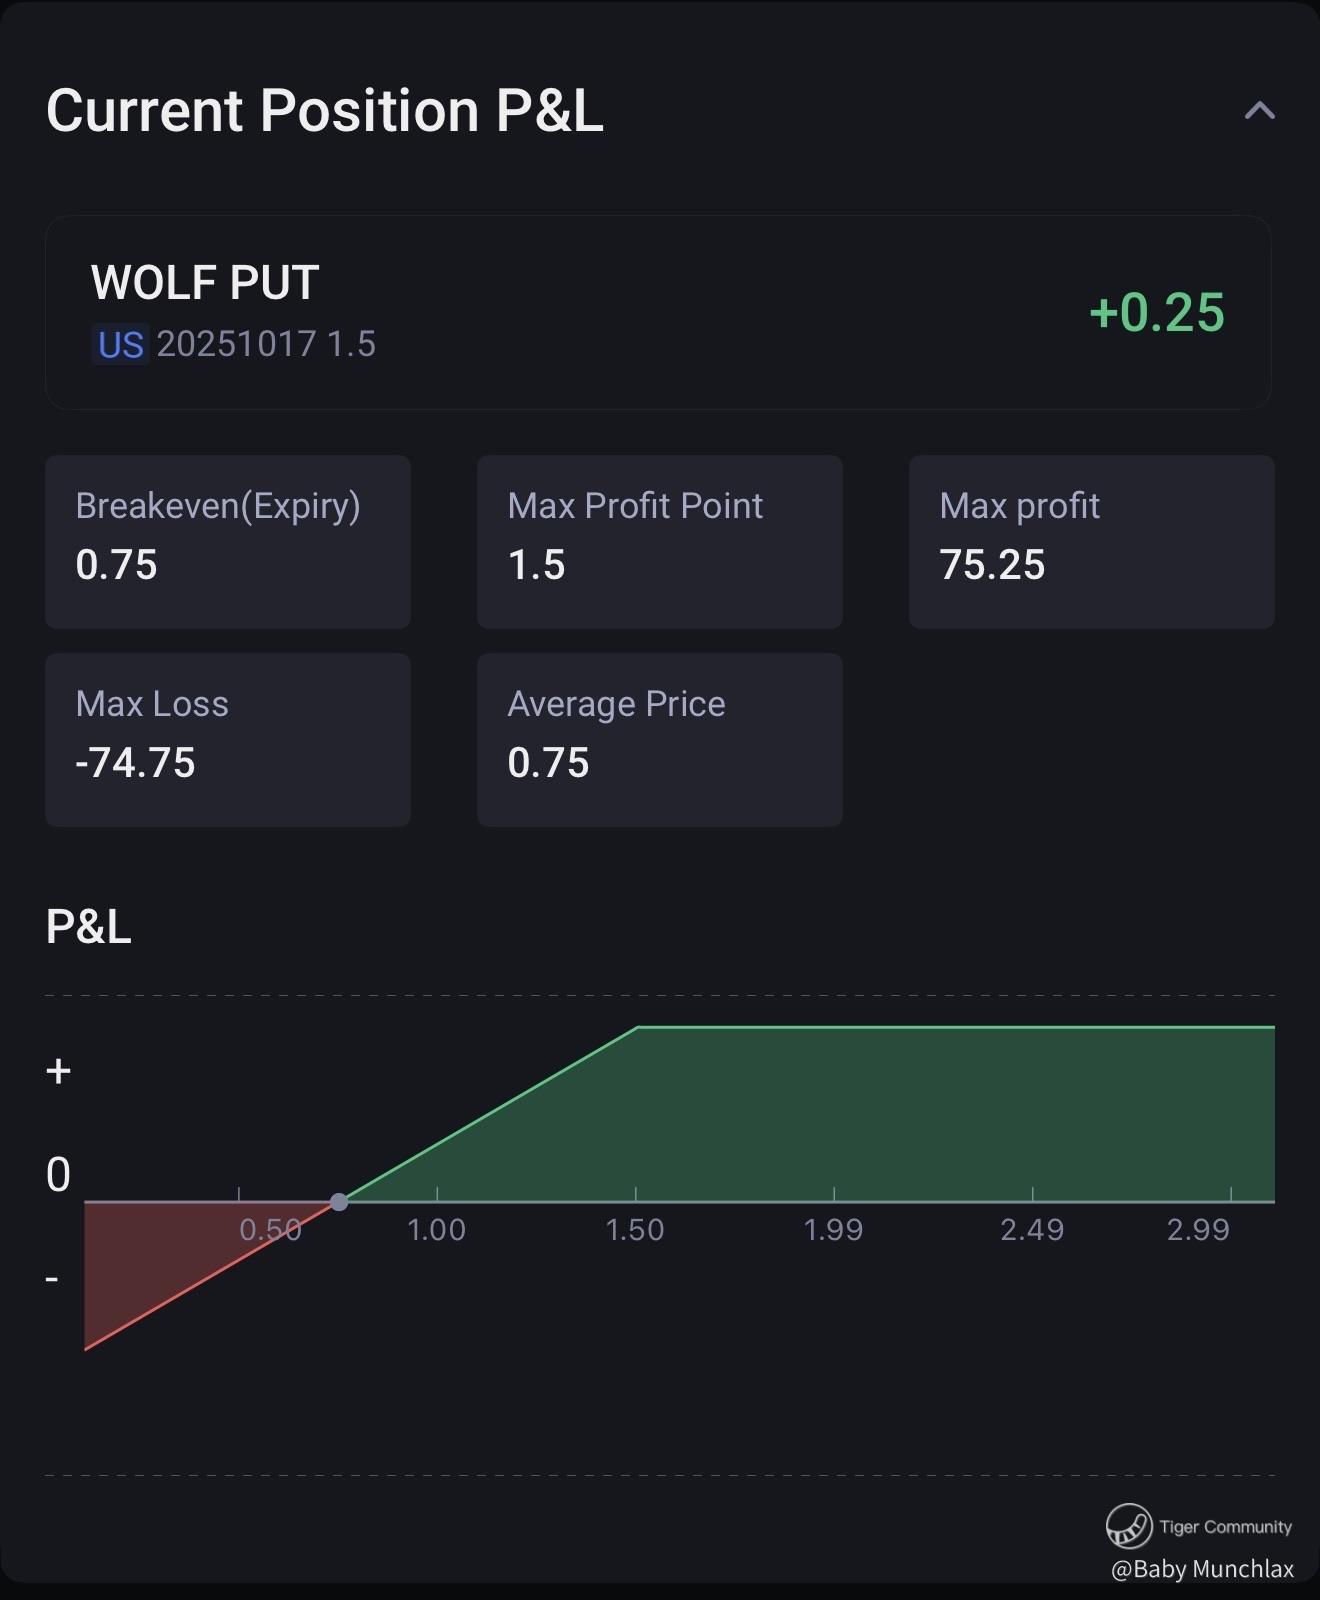Click the 1.50 price axis label

[635, 1230]
